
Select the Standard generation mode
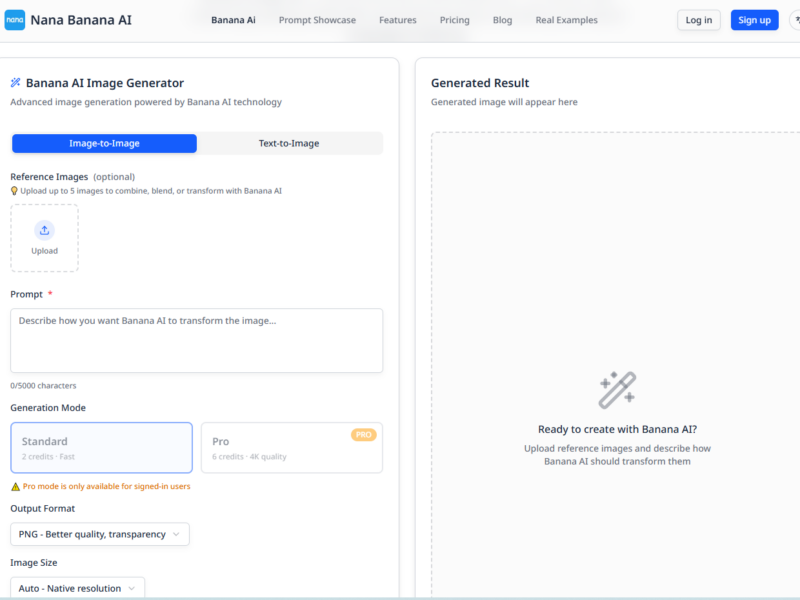point(101,447)
